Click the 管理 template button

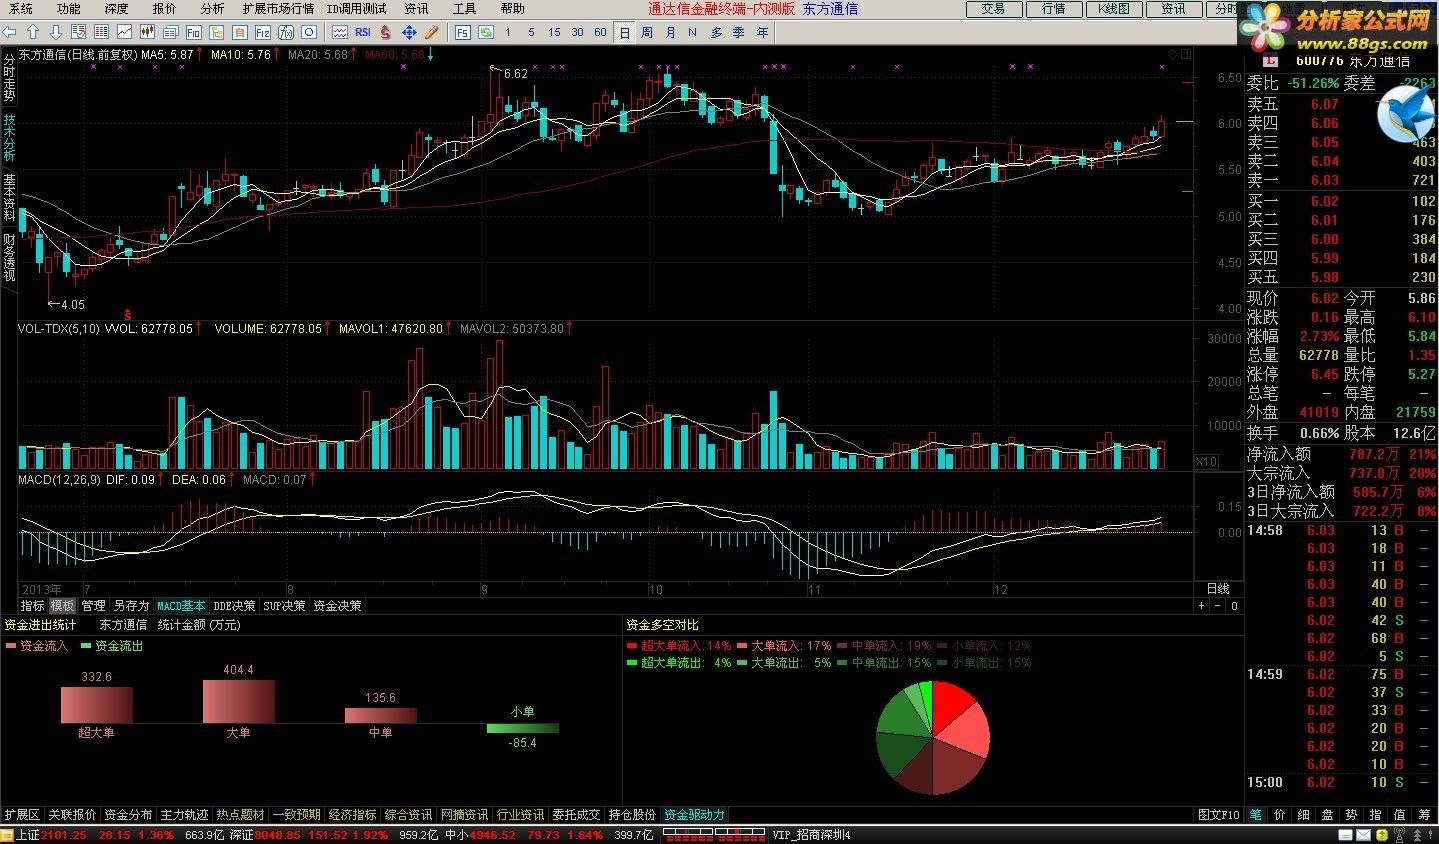(x=93, y=606)
